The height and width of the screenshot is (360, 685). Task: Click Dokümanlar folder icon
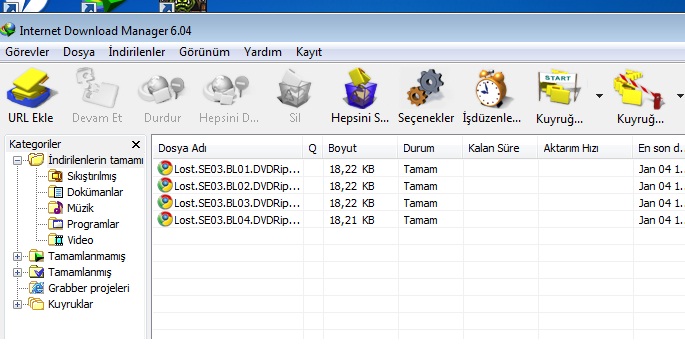coord(55,192)
